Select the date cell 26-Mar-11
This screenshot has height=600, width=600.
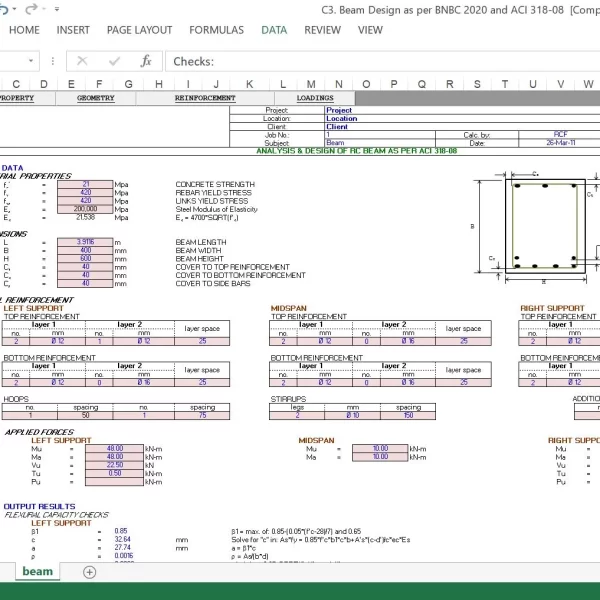pyautogui.click(x=560, y=143)
